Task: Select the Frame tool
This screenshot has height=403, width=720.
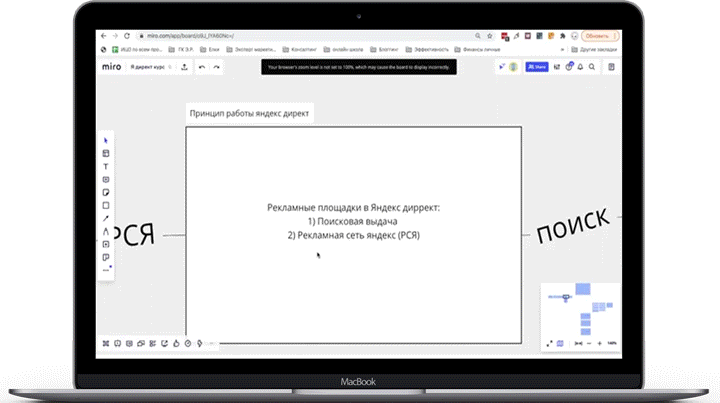Action: point(106,244)
